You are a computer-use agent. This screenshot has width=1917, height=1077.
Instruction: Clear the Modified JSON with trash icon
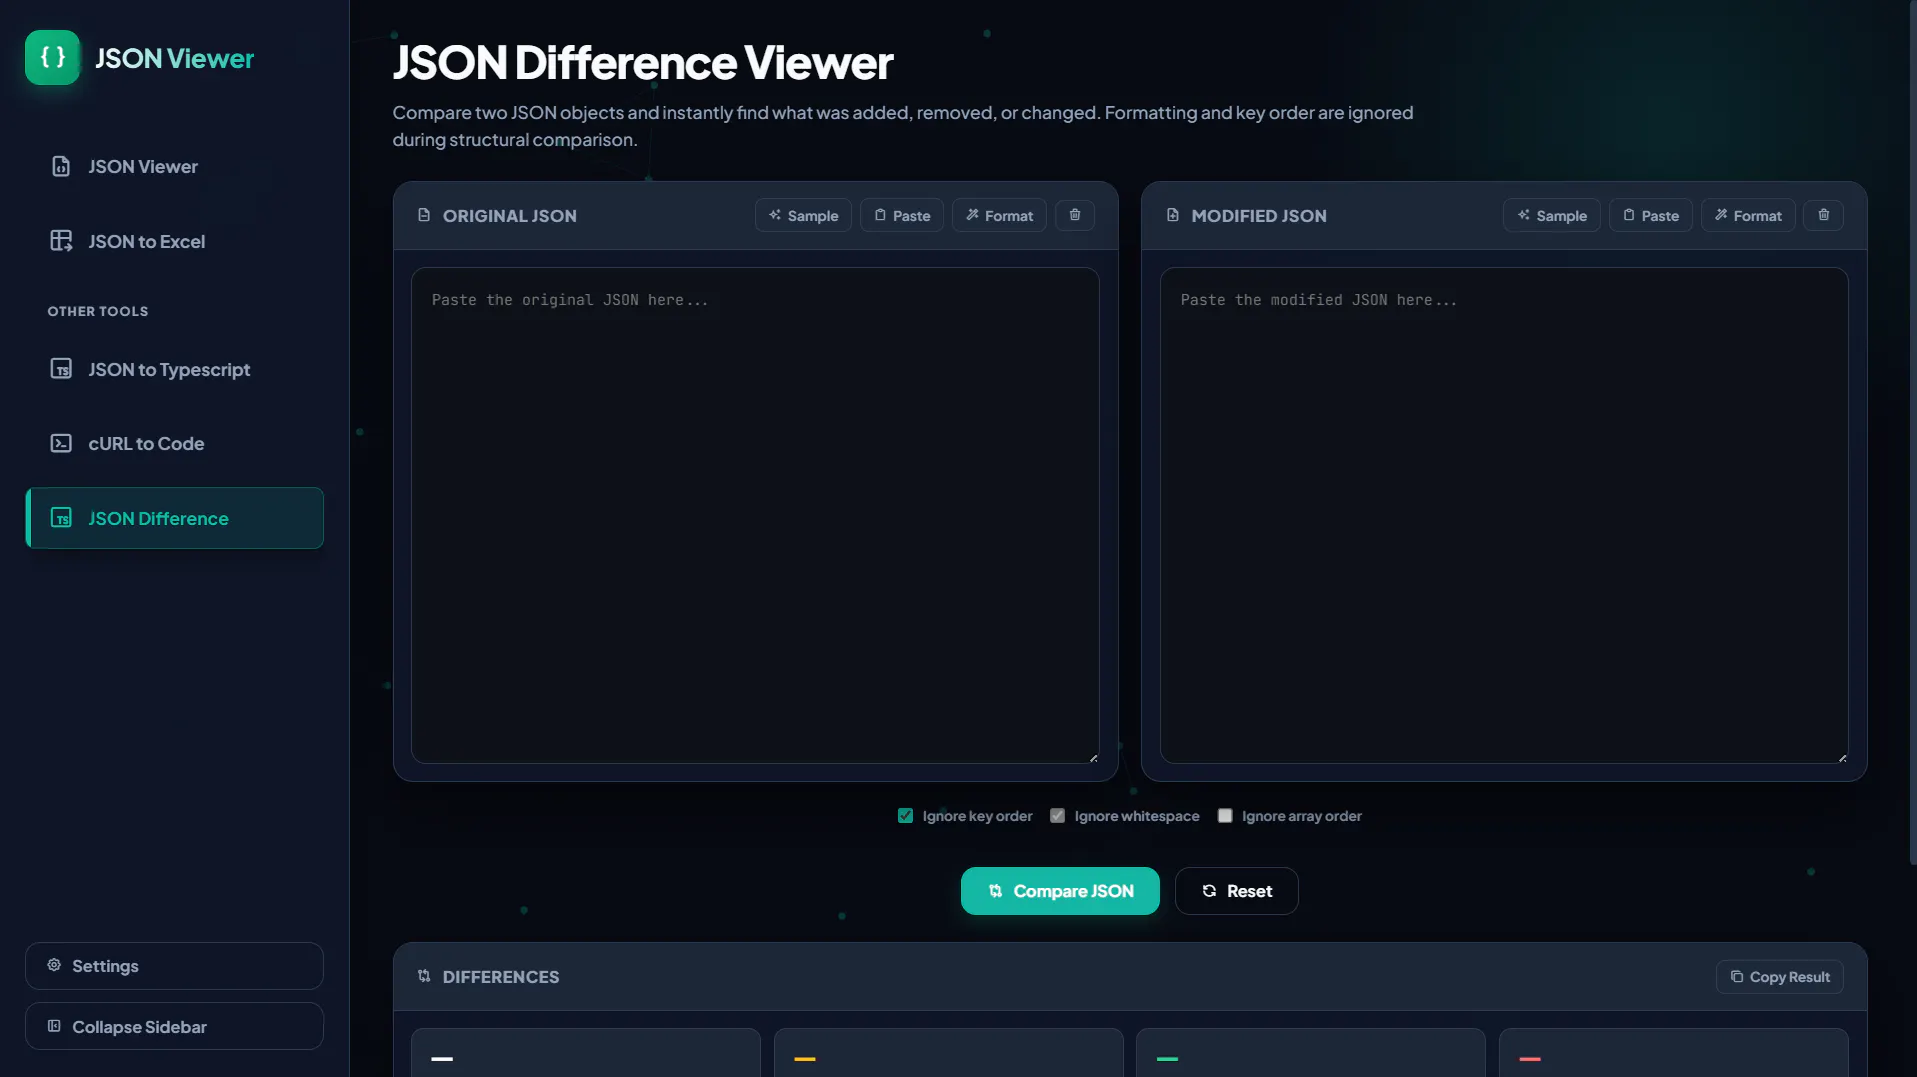(1824, 215)
